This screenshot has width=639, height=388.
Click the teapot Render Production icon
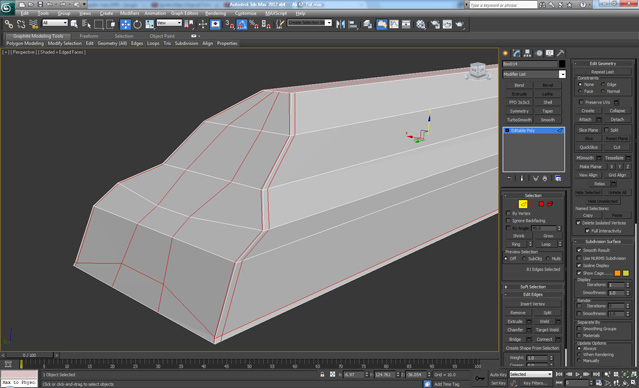[460, 24]
